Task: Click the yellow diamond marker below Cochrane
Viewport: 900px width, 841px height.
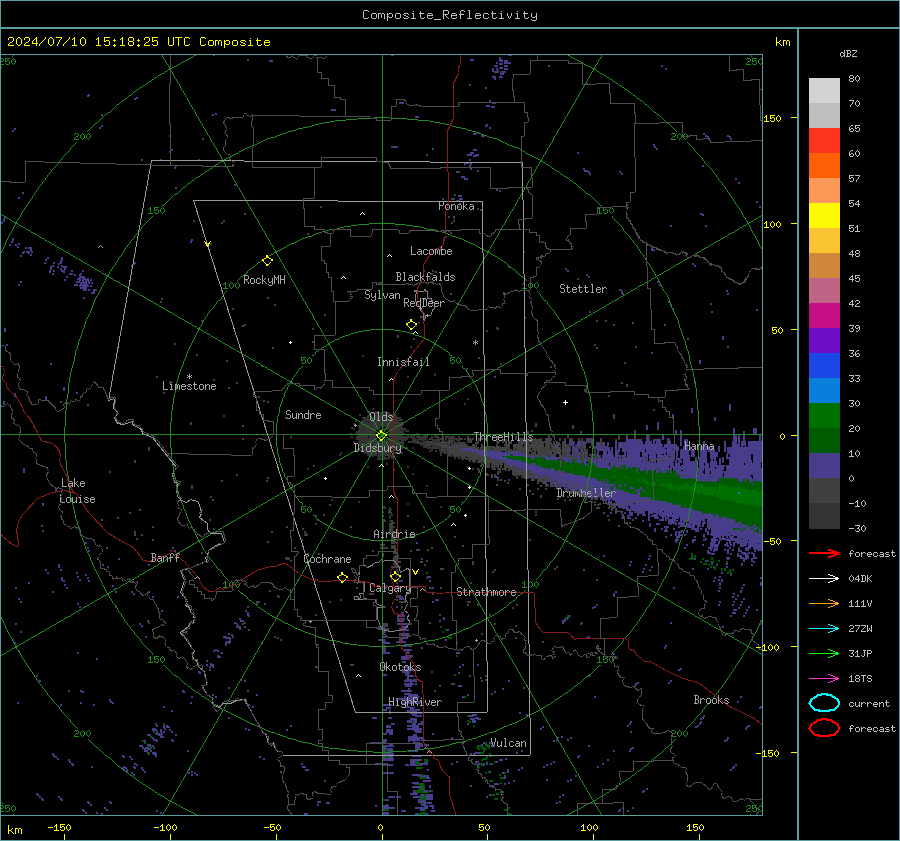Action: [342, 578]
